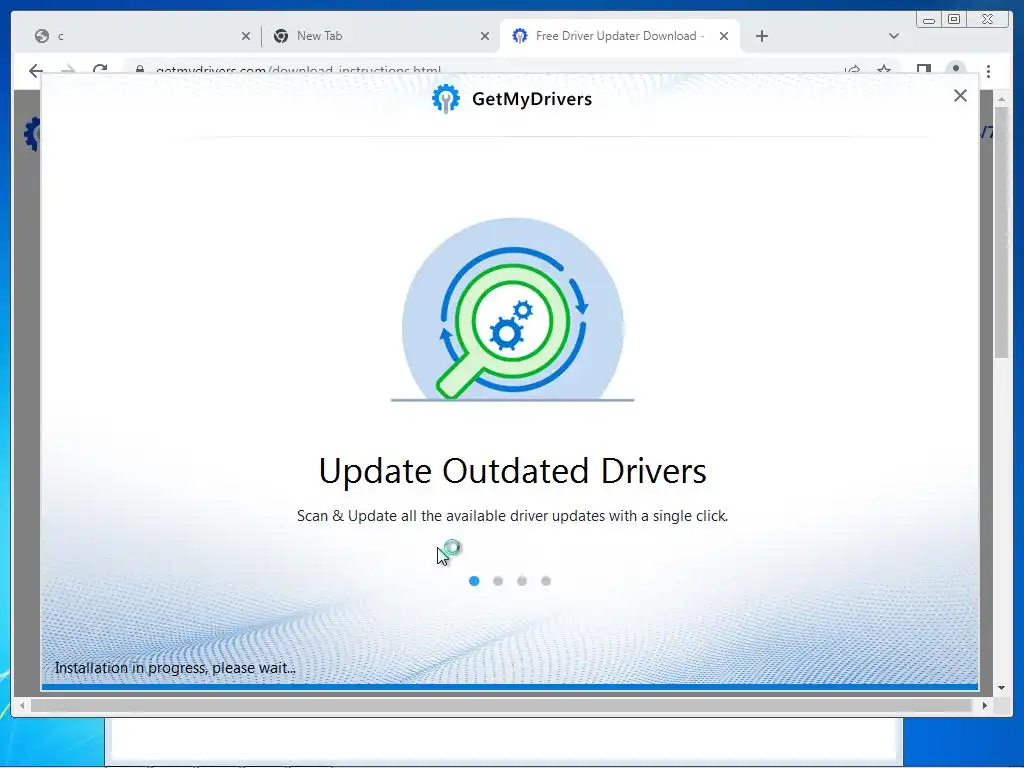This screenshot has height=768, width=1024.
Task: Open a new browser tab
Action: click(761, 36)
